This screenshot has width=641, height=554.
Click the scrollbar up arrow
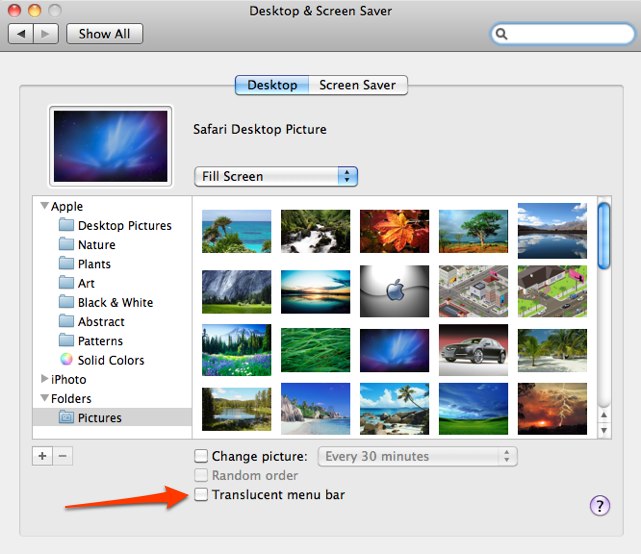click(604, 415)
